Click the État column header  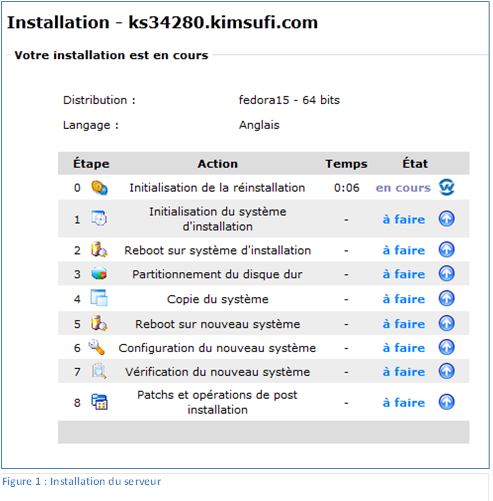pyautogui.click(x=415, y=163)
